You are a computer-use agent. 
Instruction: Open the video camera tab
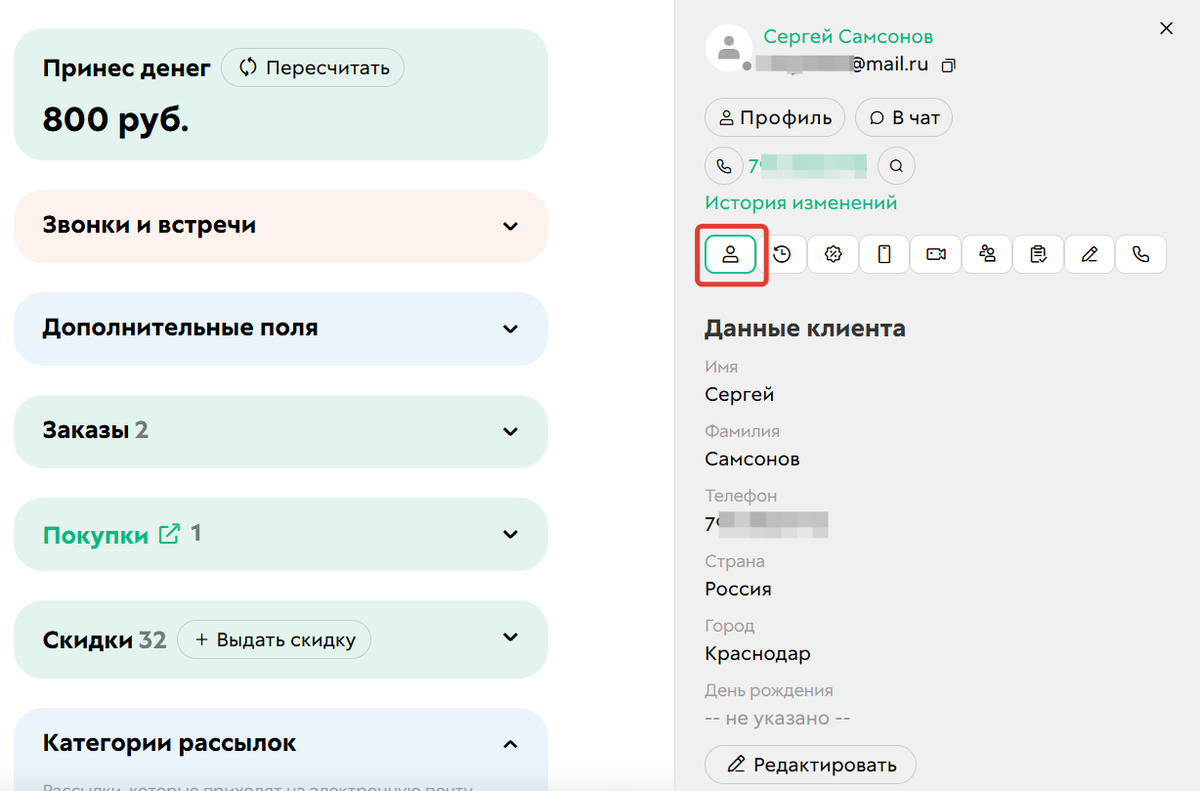point(936,255)
